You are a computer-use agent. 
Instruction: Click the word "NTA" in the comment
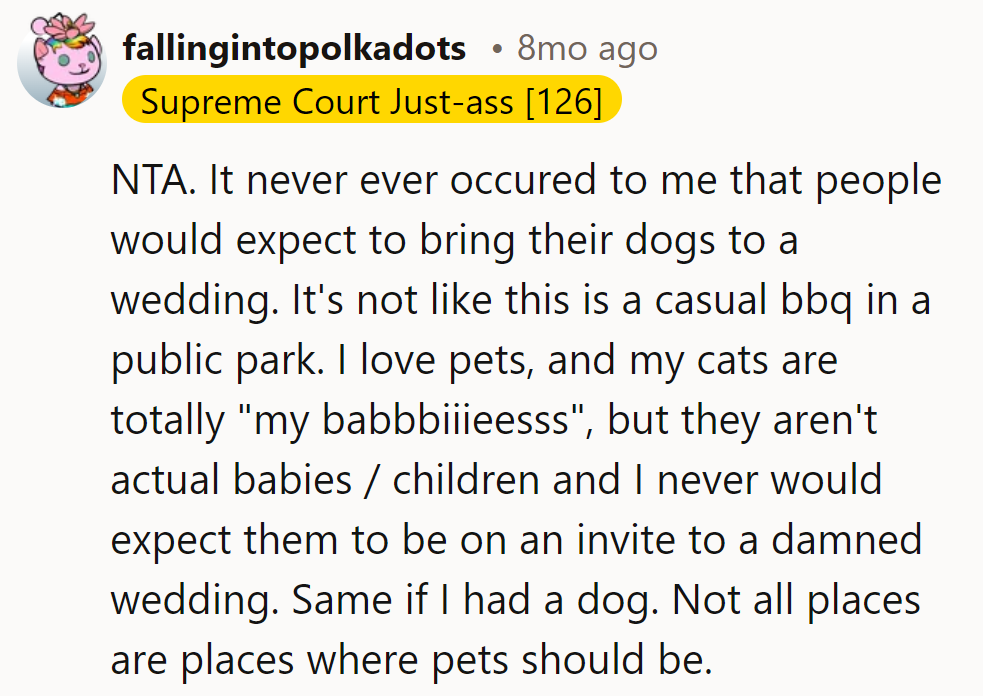[144, 181]
